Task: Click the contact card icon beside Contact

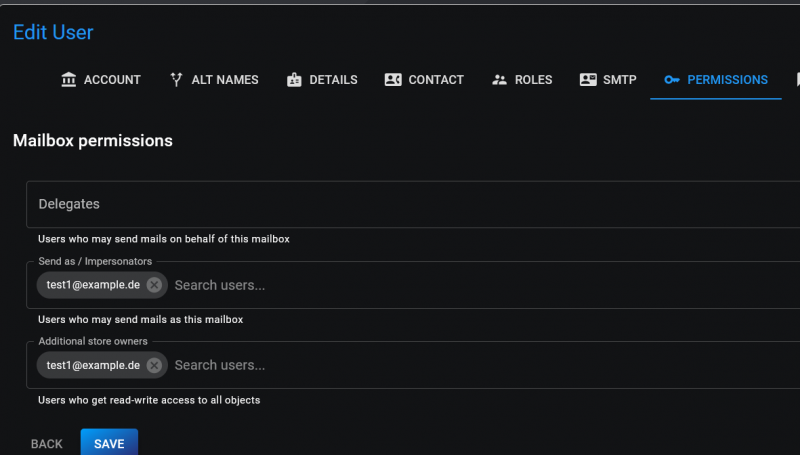Action: click(393, 80)
